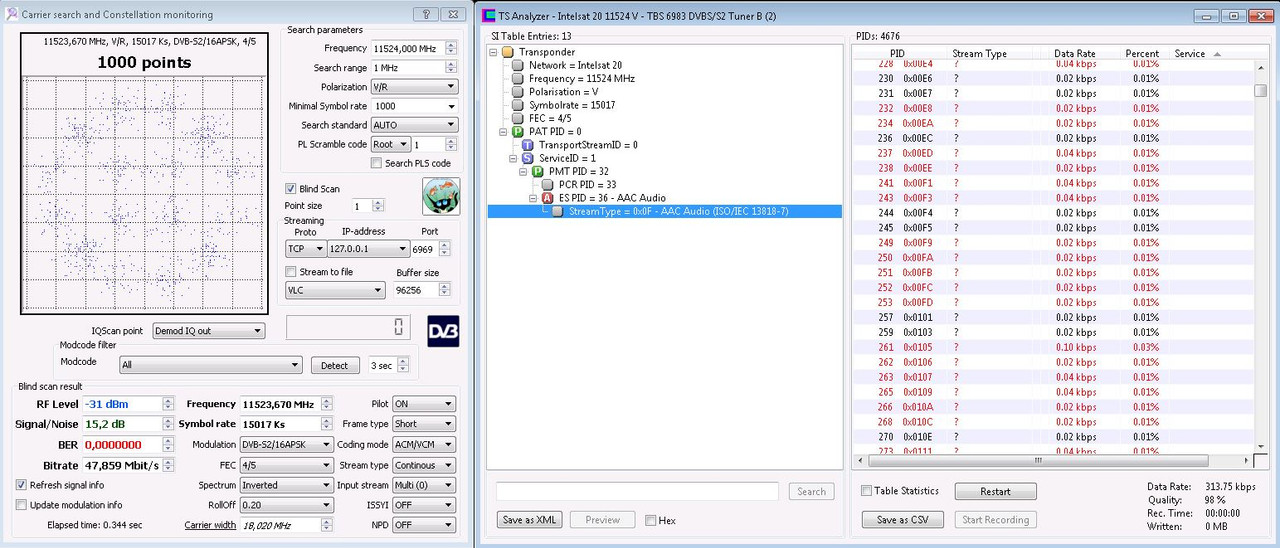Uncheck the Blind Scan checkbox
1280x548 pixels.
[291, 188]
